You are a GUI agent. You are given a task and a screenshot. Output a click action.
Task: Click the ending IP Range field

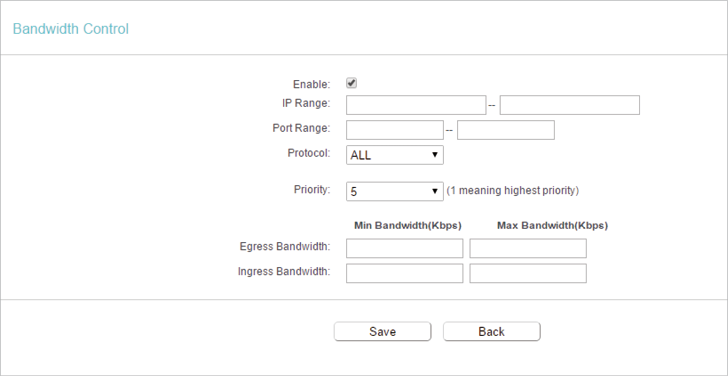point(570,105)
